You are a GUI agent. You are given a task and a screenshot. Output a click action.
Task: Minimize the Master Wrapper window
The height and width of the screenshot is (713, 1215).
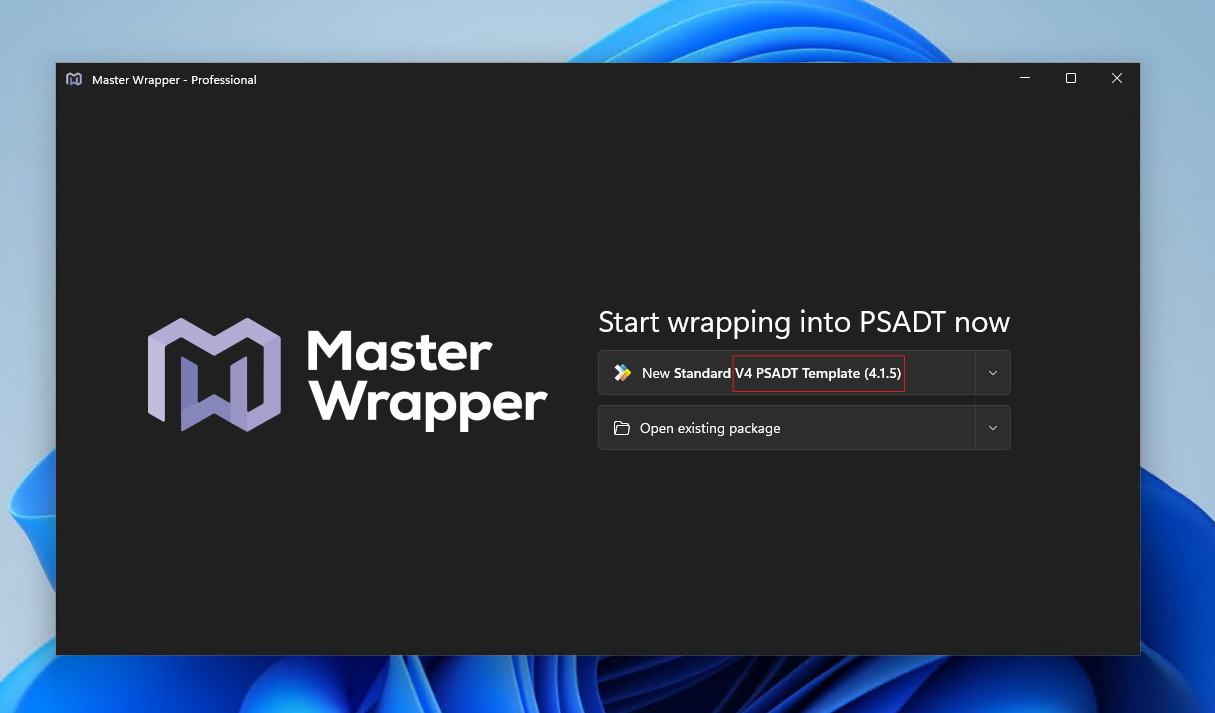tap(1025, 78)
